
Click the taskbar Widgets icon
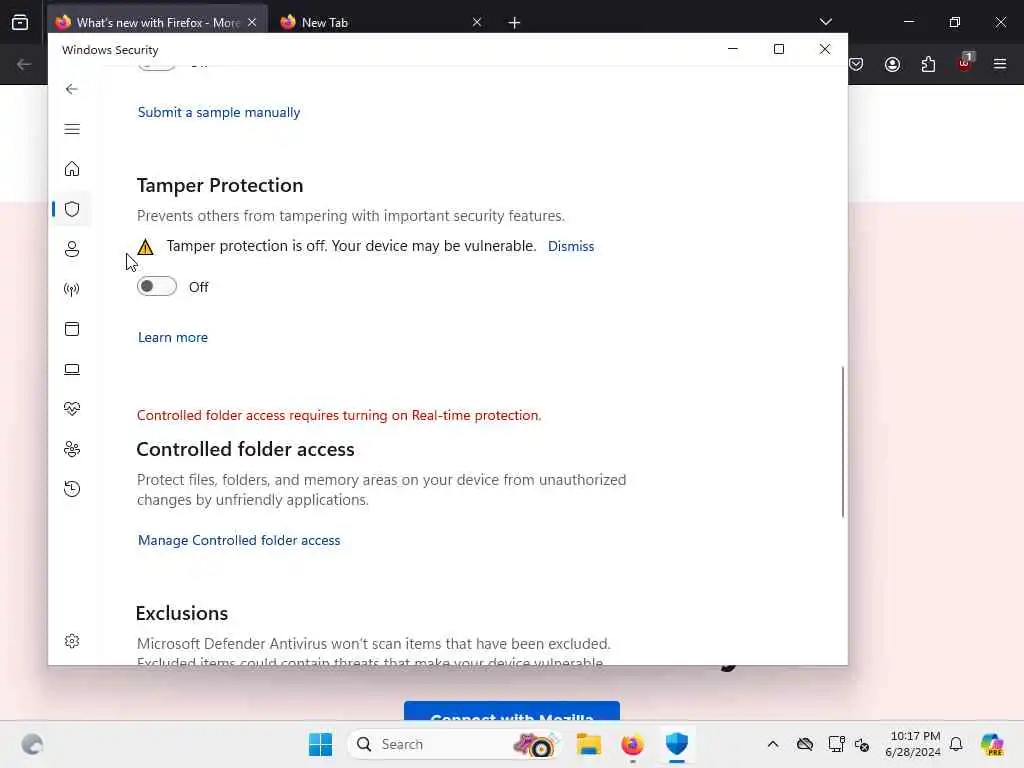[x=32, y=744]
